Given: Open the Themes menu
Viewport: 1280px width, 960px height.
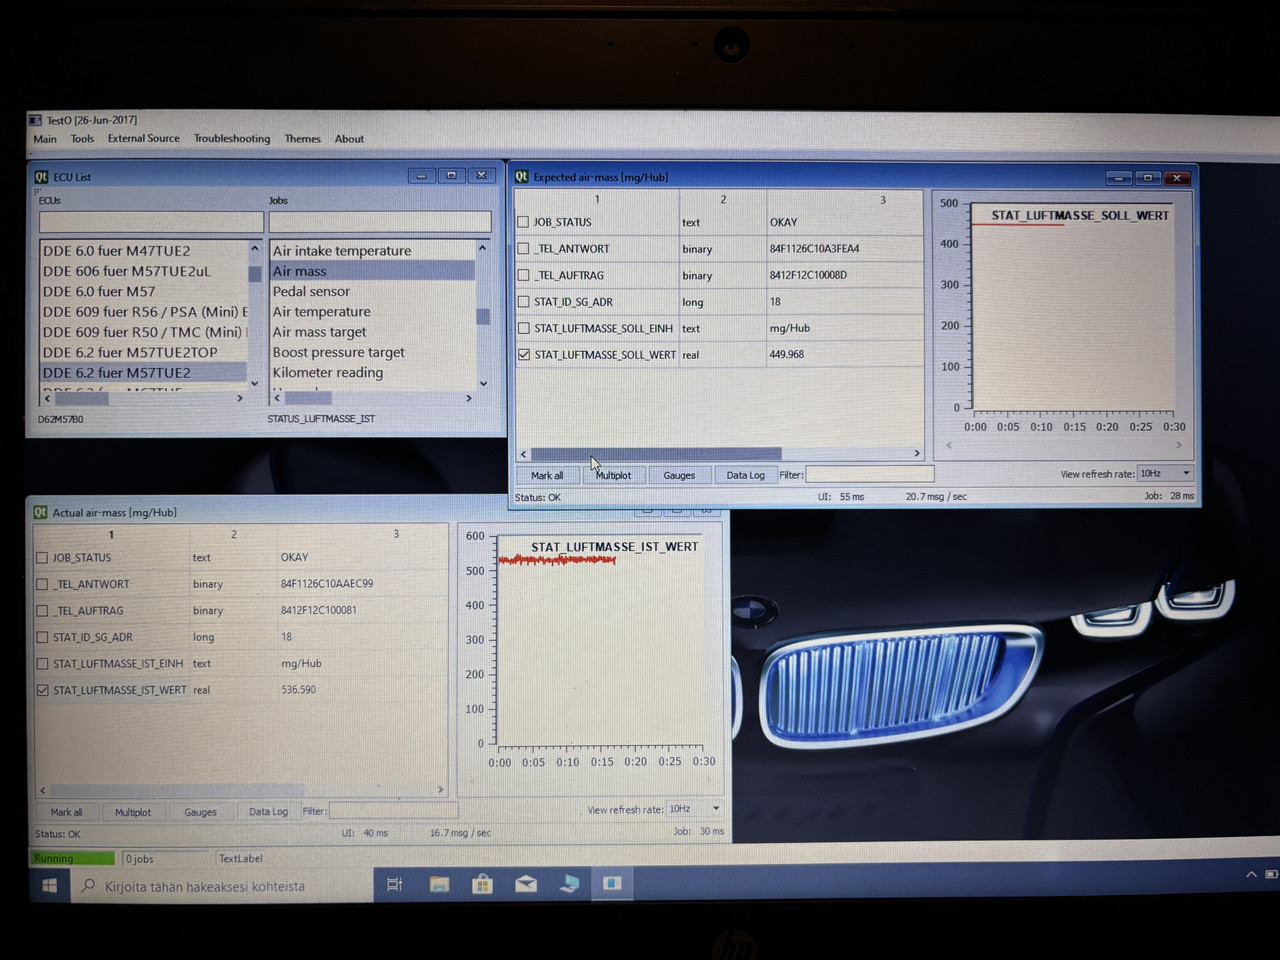Looking at the screenshot, I should tap(302, 139).
